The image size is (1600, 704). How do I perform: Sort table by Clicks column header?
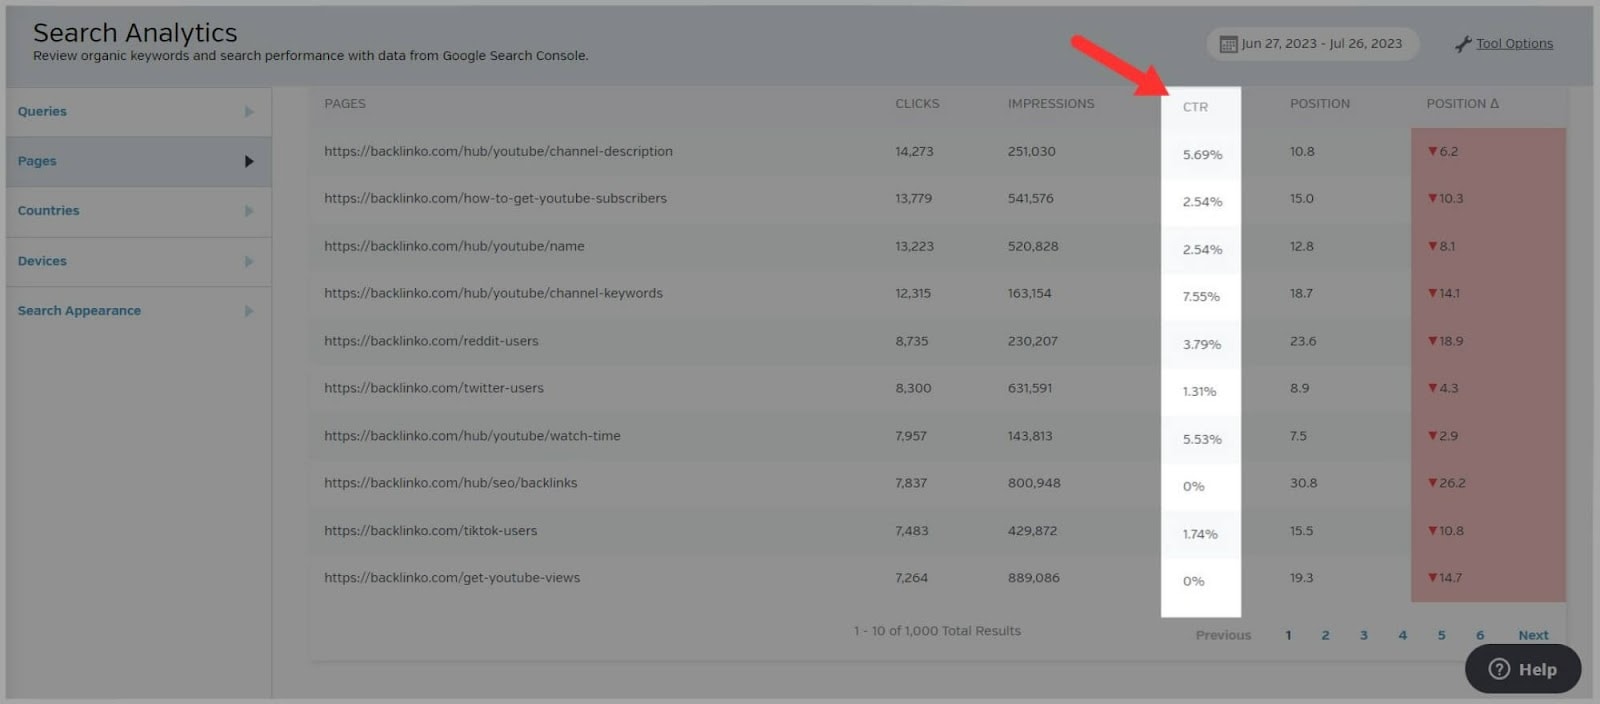(917, 104)
